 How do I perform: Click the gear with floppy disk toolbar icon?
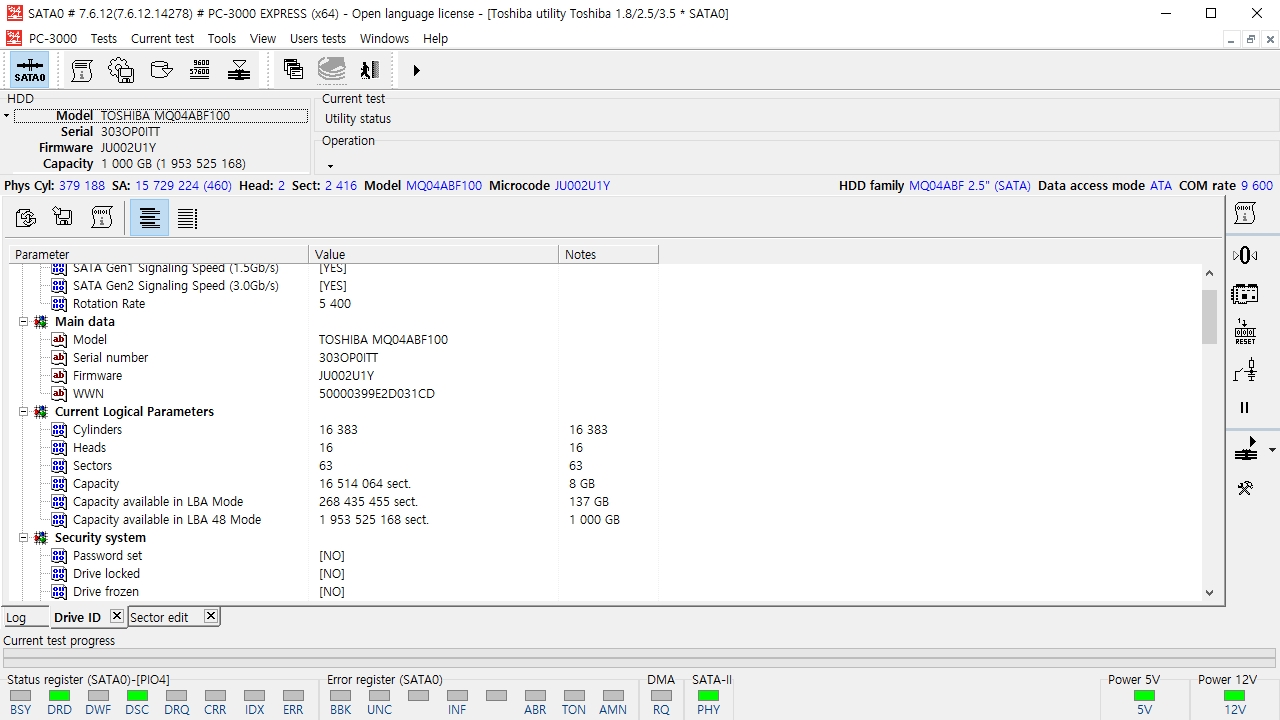[x=121, y=70]
